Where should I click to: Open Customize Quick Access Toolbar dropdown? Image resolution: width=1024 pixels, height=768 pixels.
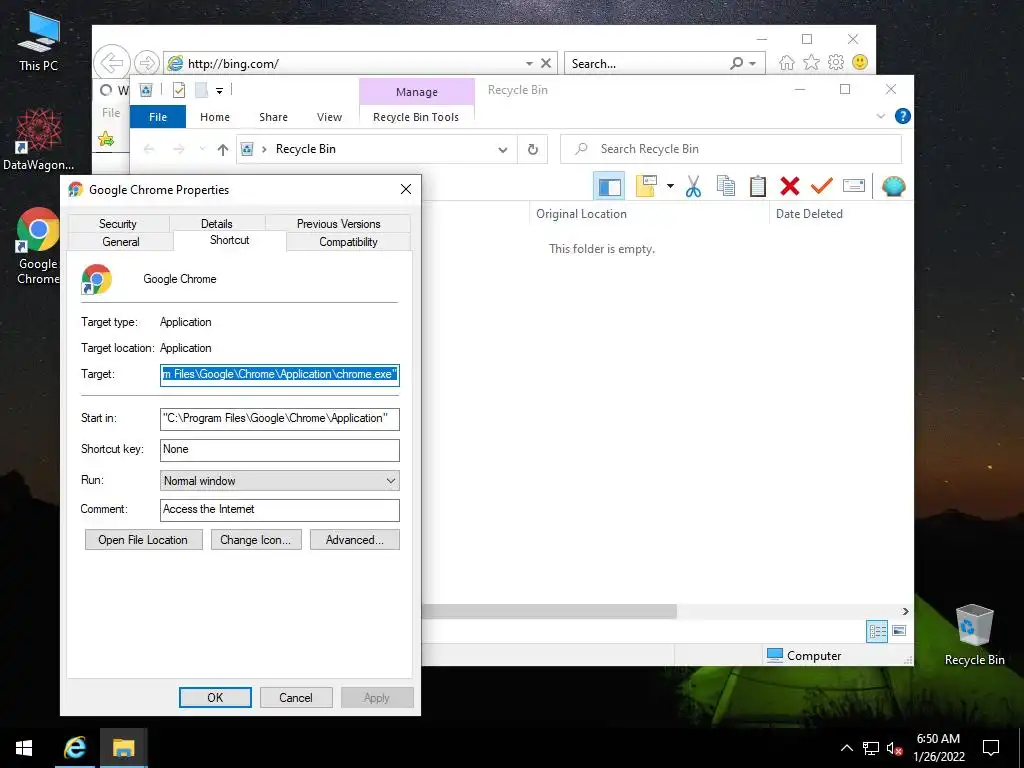pos(219,91)
